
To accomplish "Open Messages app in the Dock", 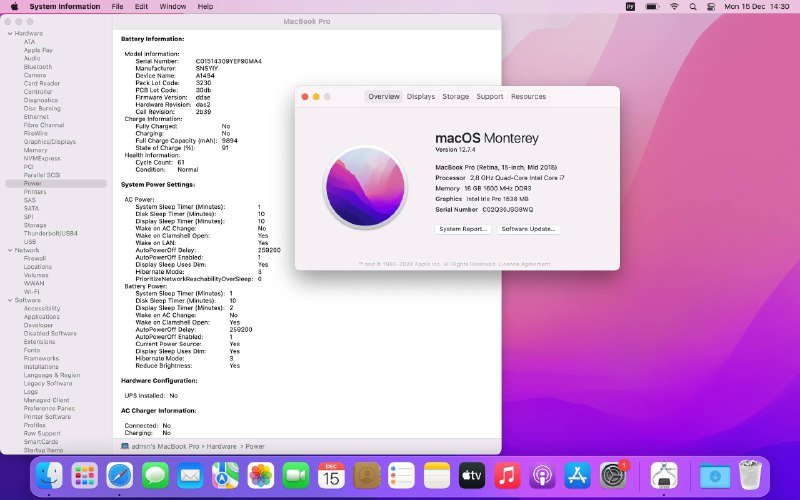I will tap(155, 476).
